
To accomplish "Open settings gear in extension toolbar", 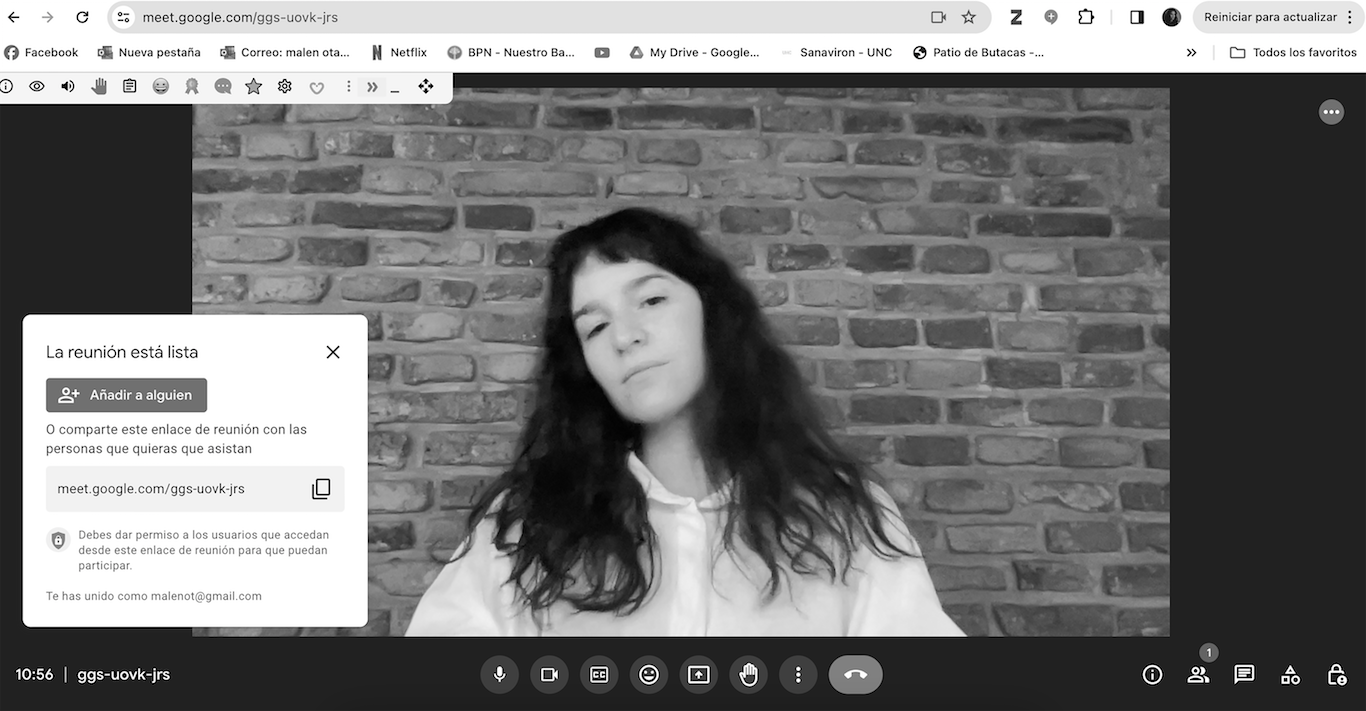I will (285, 87).
